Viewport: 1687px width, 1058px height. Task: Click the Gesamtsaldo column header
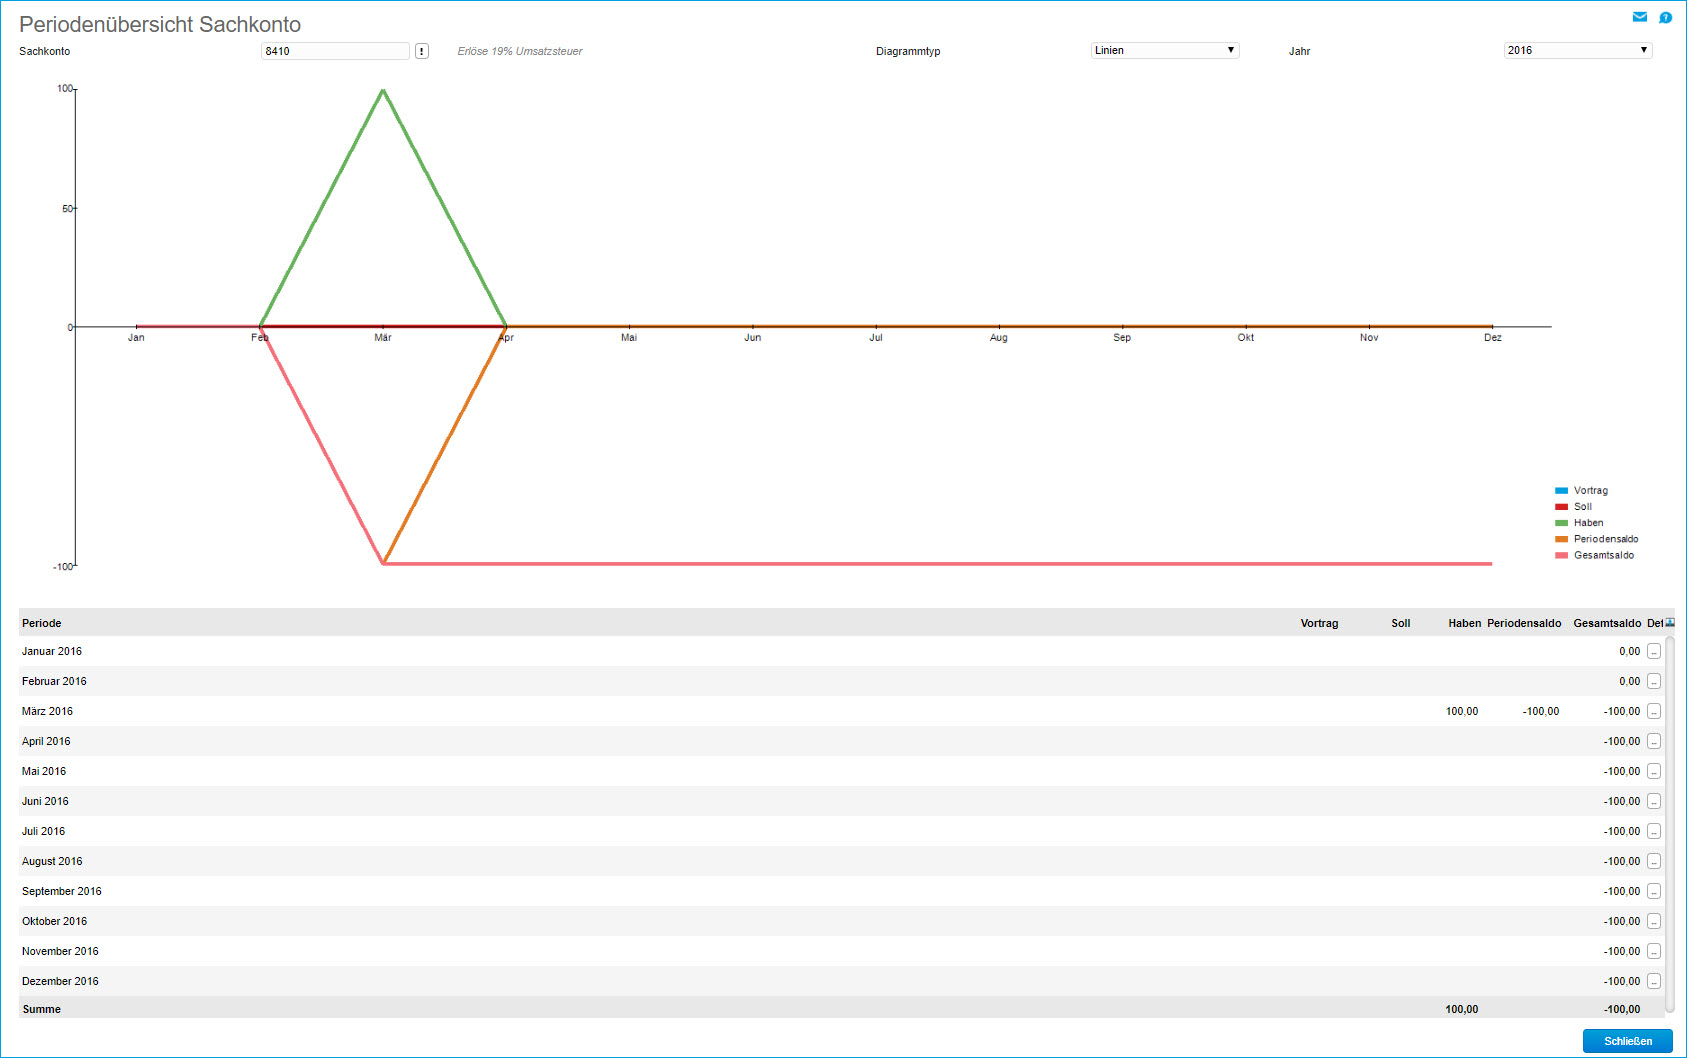[1606, 623]
